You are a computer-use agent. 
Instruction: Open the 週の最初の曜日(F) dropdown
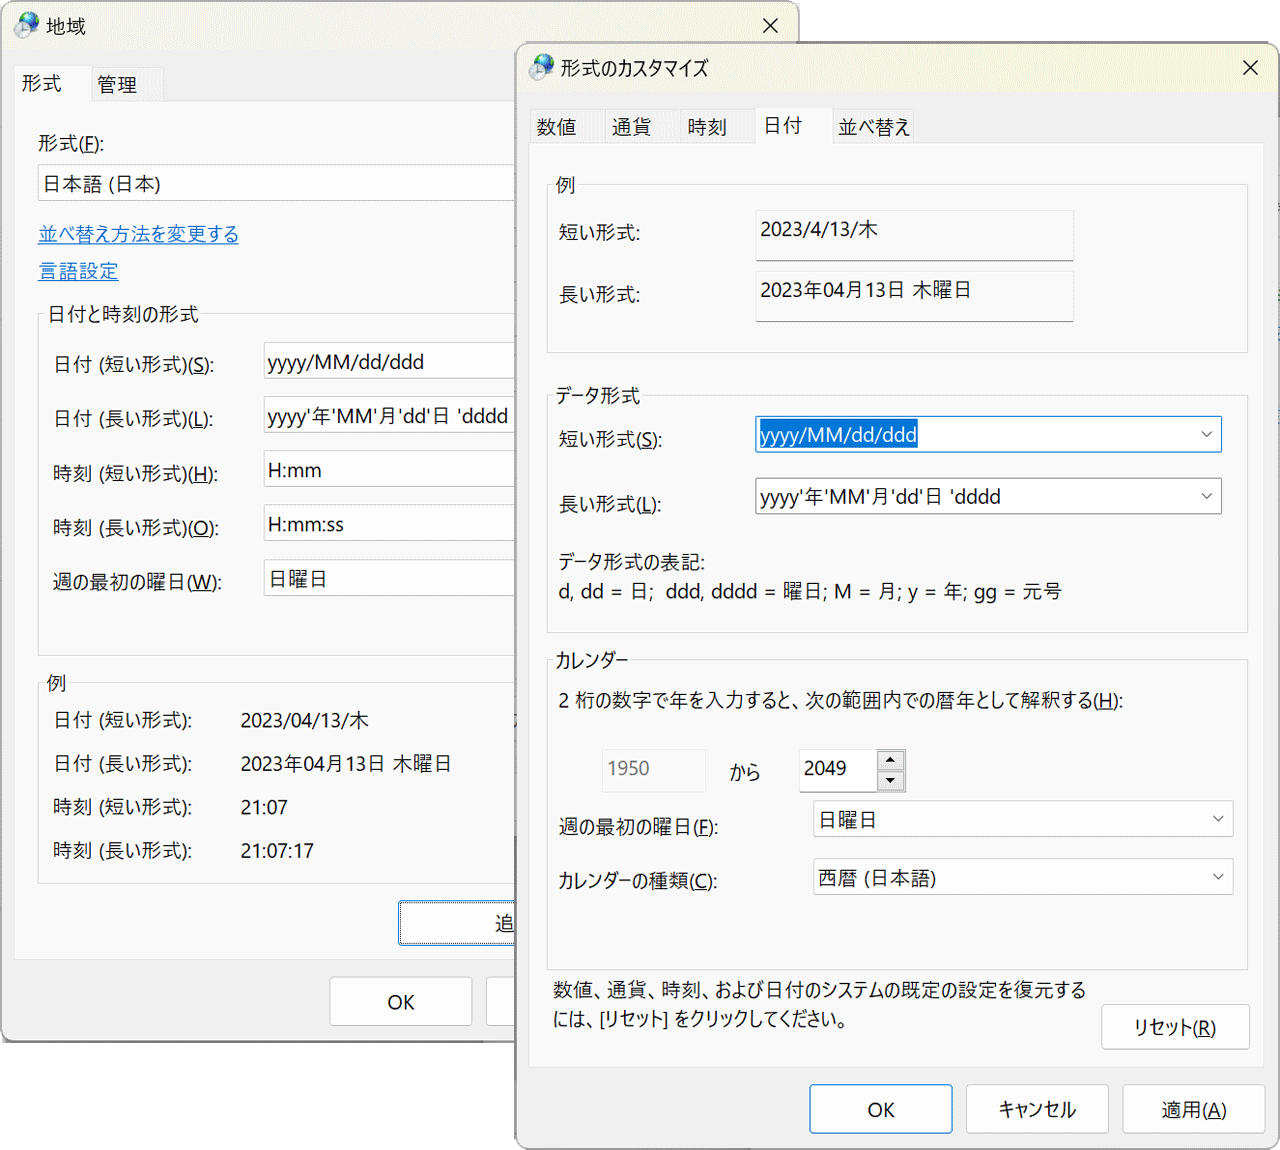pyautogui.click(x=1023, y=819)
